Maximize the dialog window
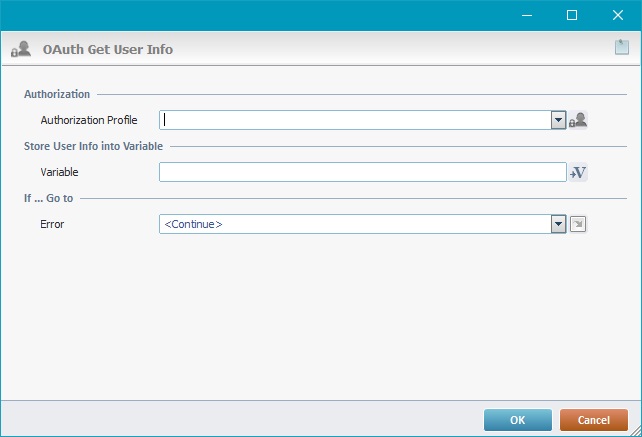Image resolution: width=642 pixels, height=437 pixels. point(572,15)
